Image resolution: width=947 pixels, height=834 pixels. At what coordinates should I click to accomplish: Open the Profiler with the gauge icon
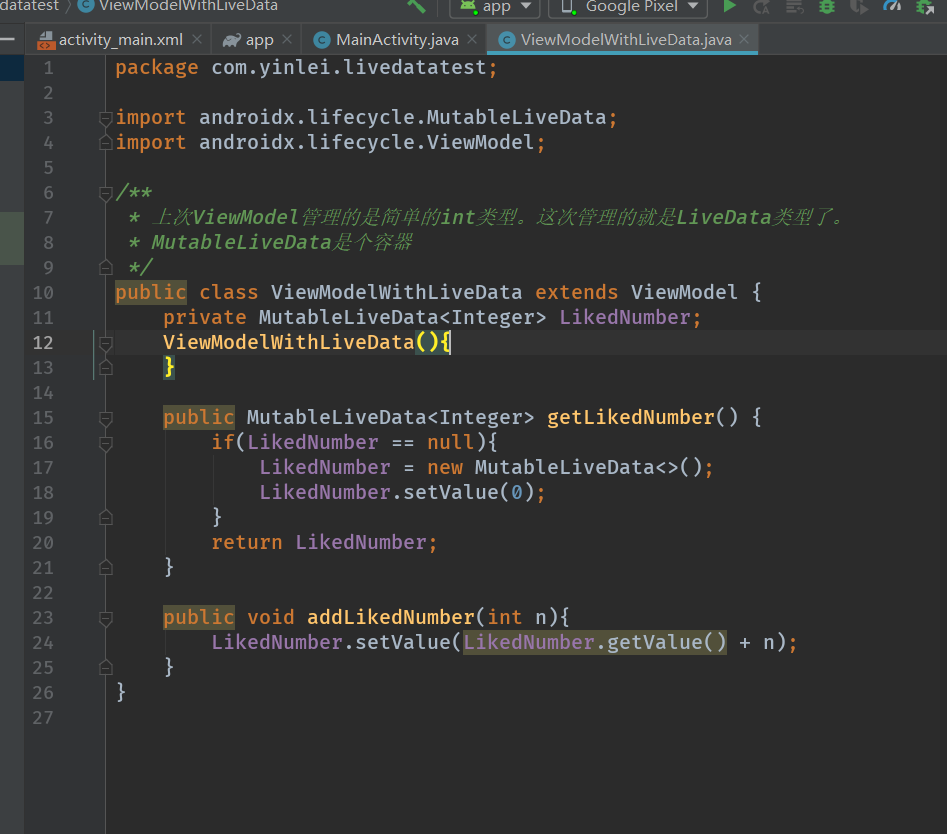click(893, 8)
